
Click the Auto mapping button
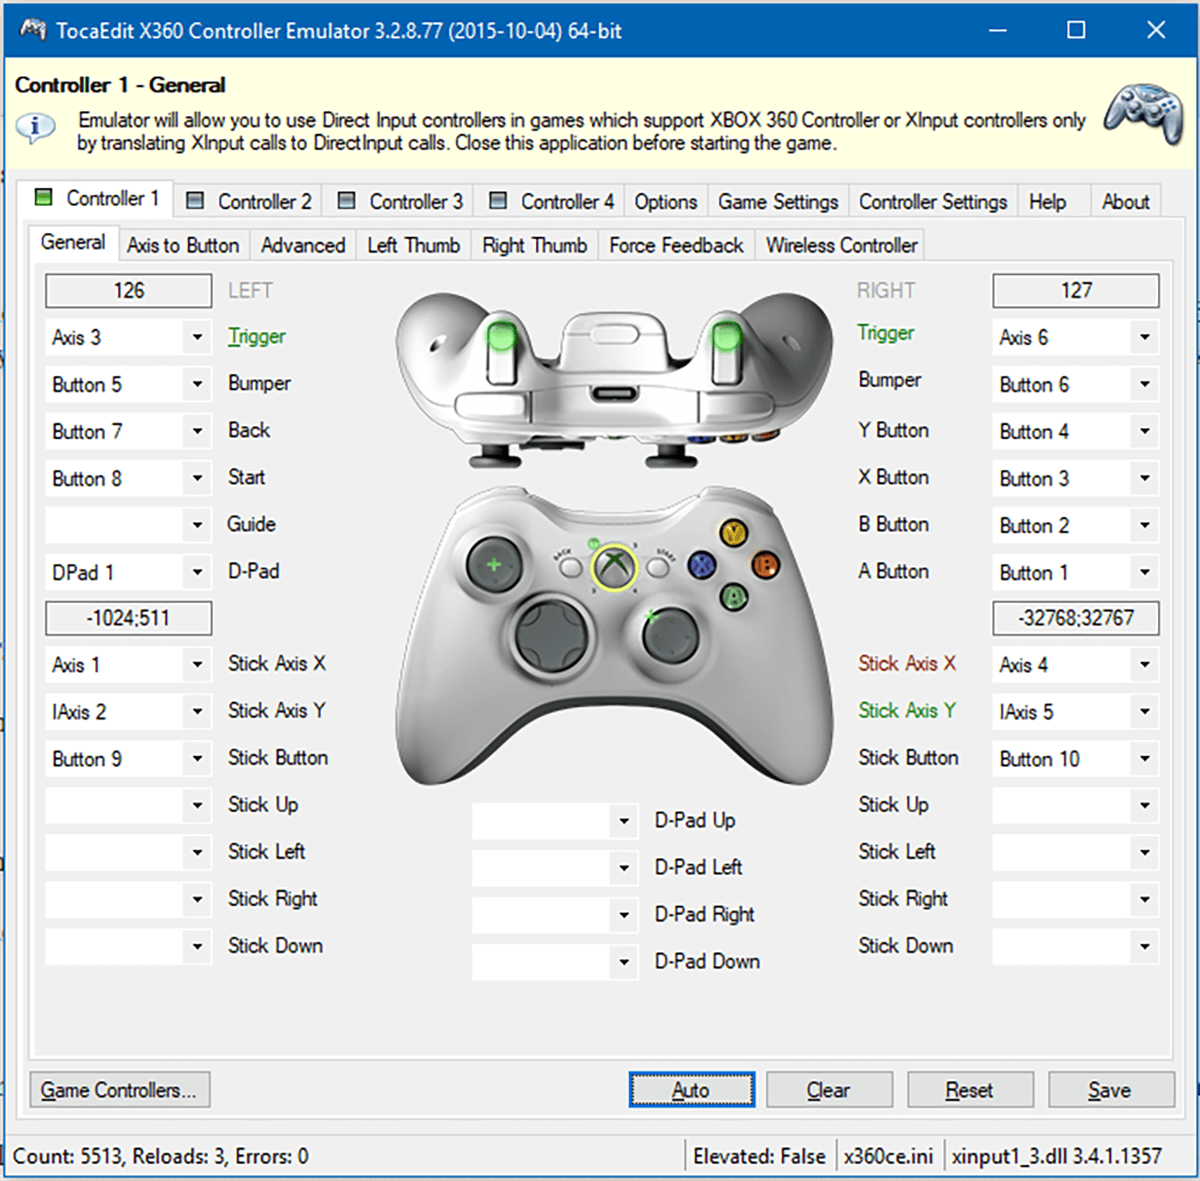point(691,1090)
